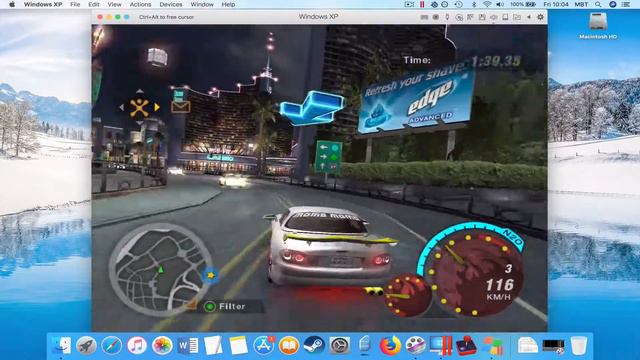Open Parallels Desktop from the Dock
The width and height of the screenshot is (640, 360).
click(441, 345)
